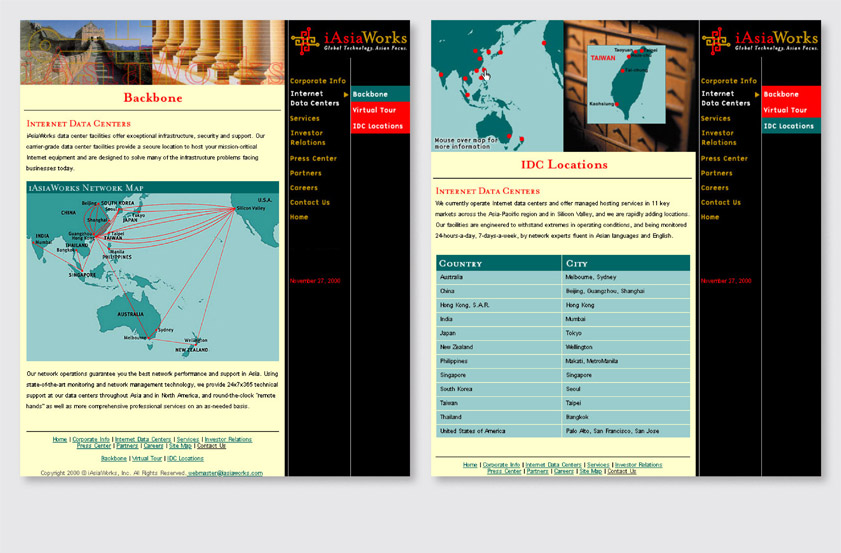This screenshot has width=841, height=553.
Task: Select Careers in IDC Locations page sidebar
Action: 714,188
